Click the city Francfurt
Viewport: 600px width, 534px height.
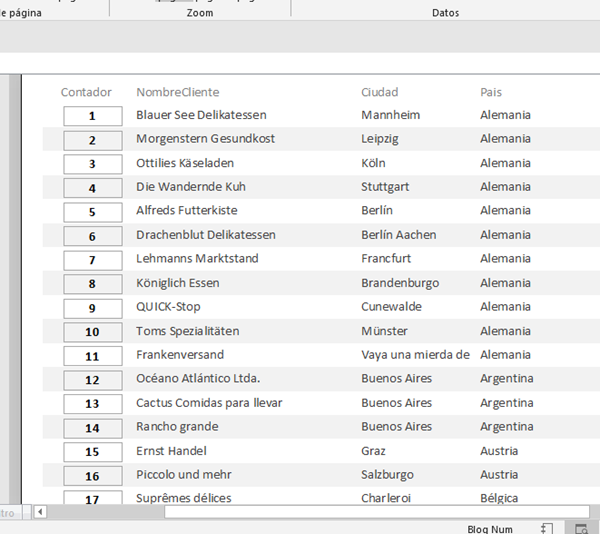[x=386, y=259]
